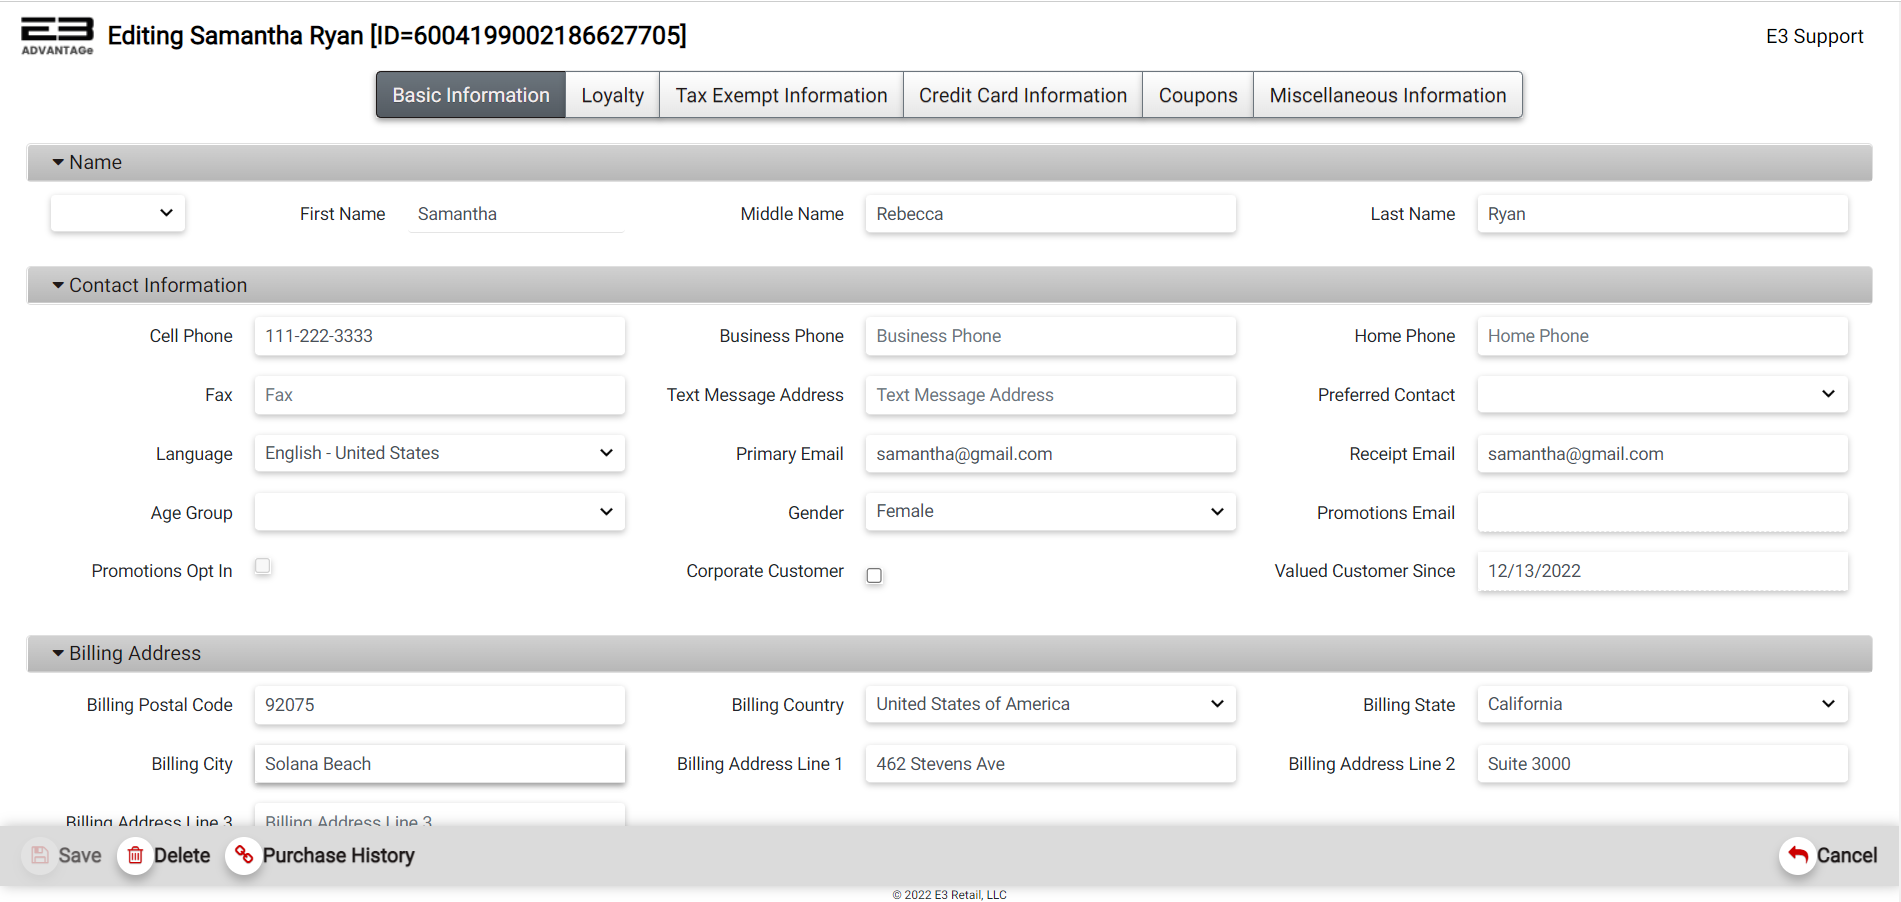Click into the Business Phone field
This screenshot has height=902, width=1901.
(x=1050, y=336)
